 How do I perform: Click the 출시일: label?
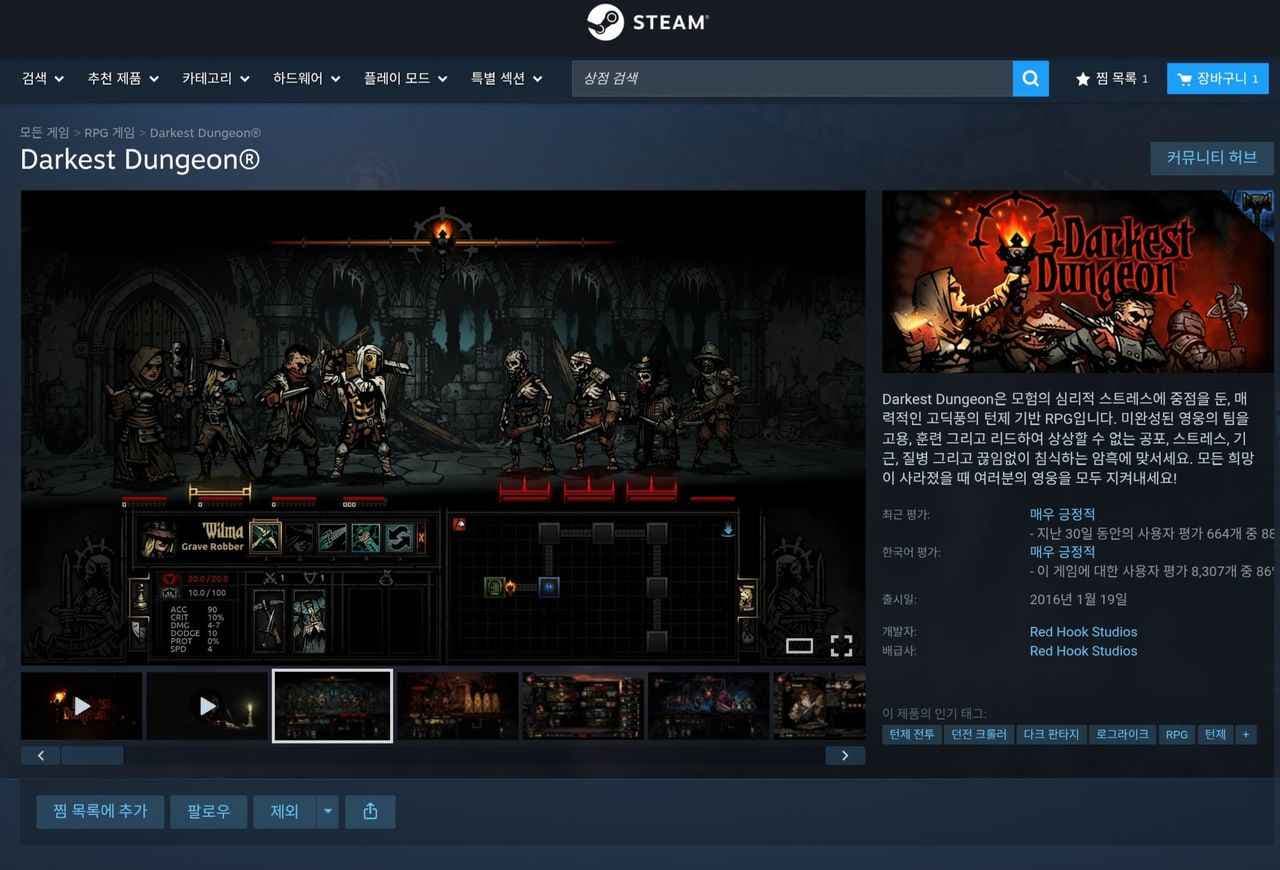point(900,600)
